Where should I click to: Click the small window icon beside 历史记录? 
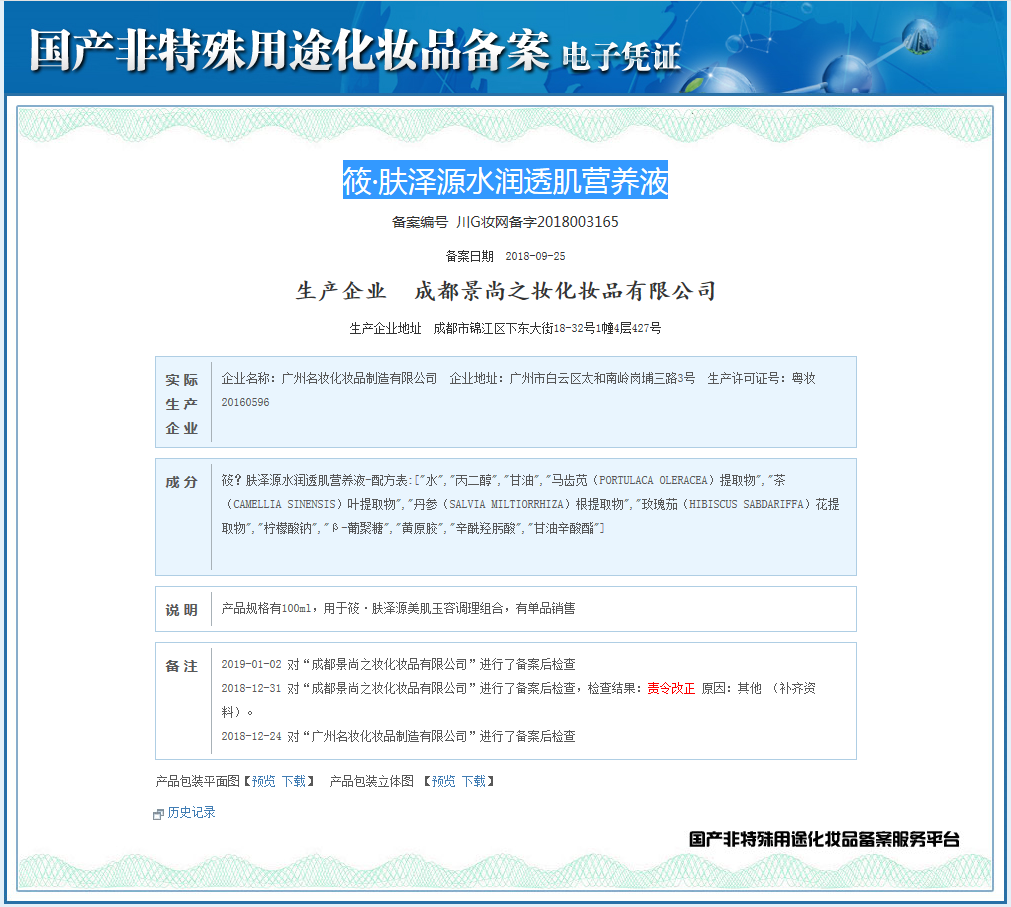[156, 811]
